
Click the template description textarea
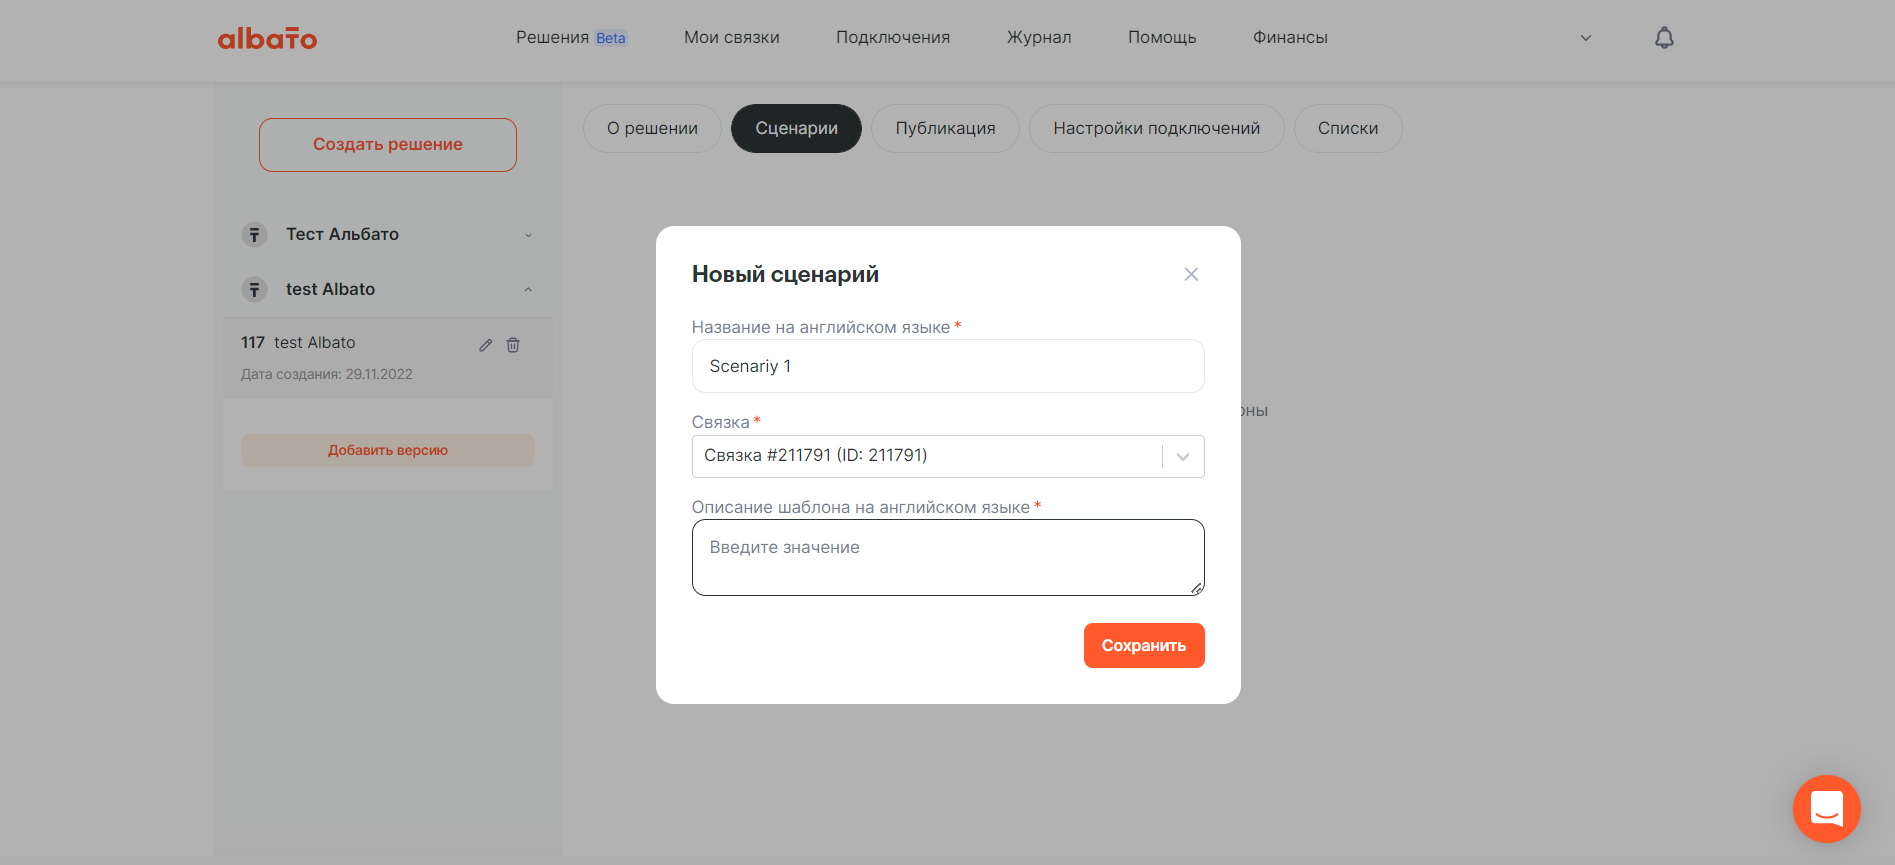click(947, 557)
